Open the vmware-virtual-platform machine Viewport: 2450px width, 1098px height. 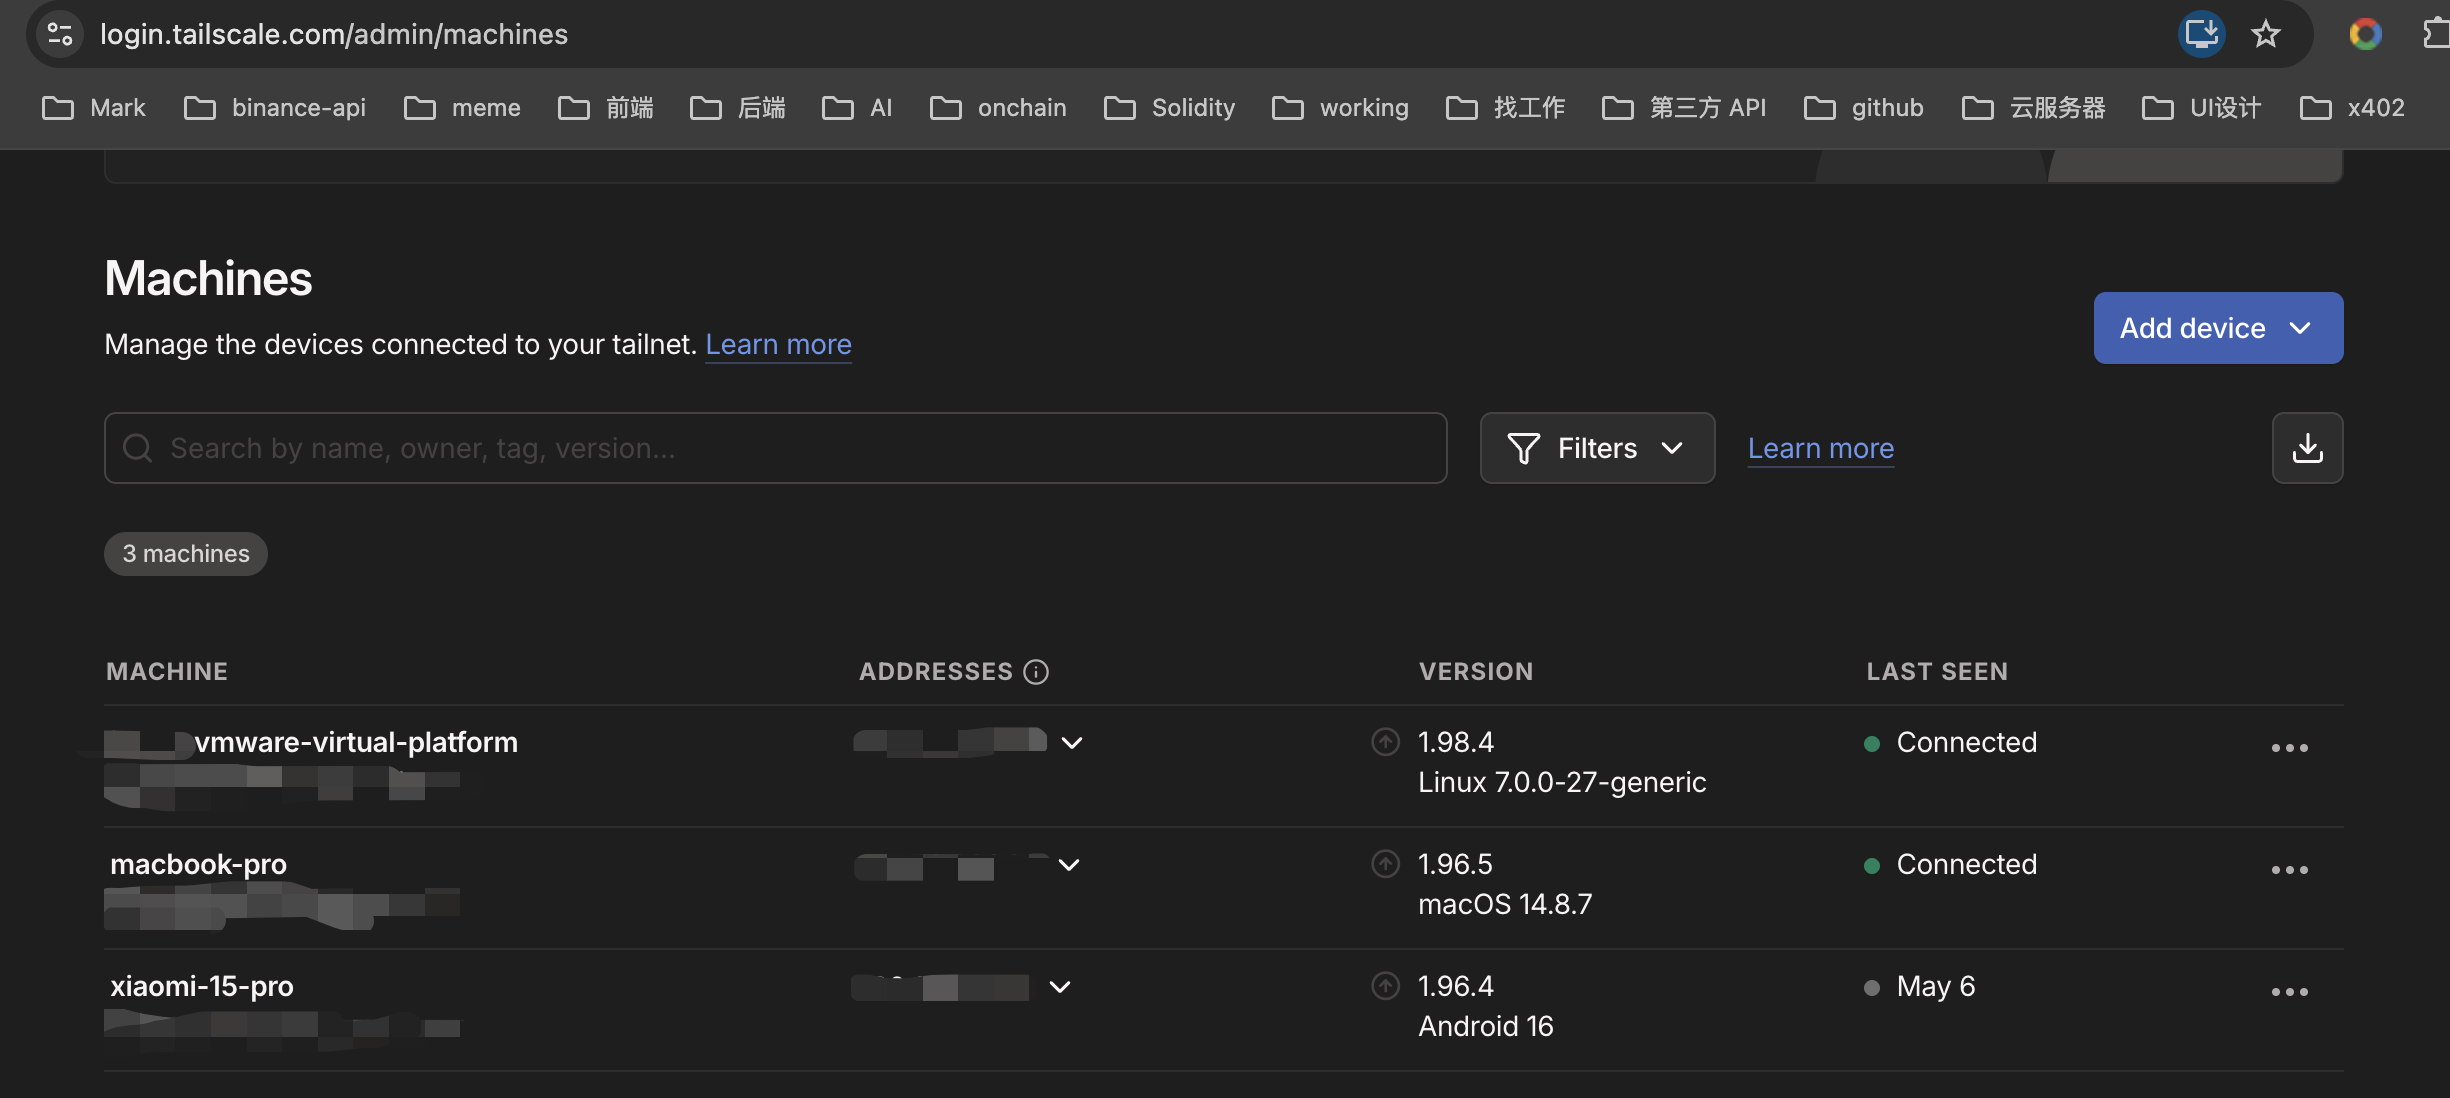[x=357, y=742]
